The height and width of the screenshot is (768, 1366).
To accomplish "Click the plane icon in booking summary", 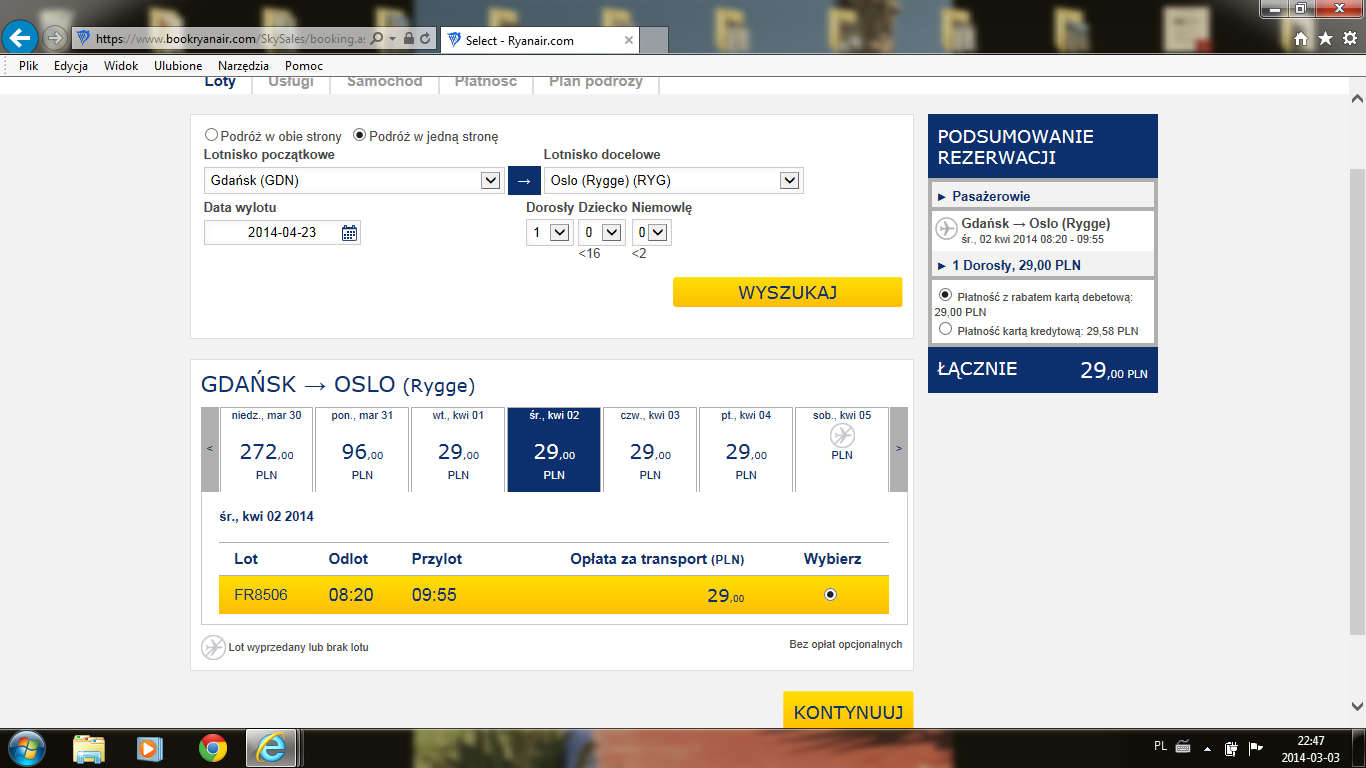I will (x=946, y=229).
